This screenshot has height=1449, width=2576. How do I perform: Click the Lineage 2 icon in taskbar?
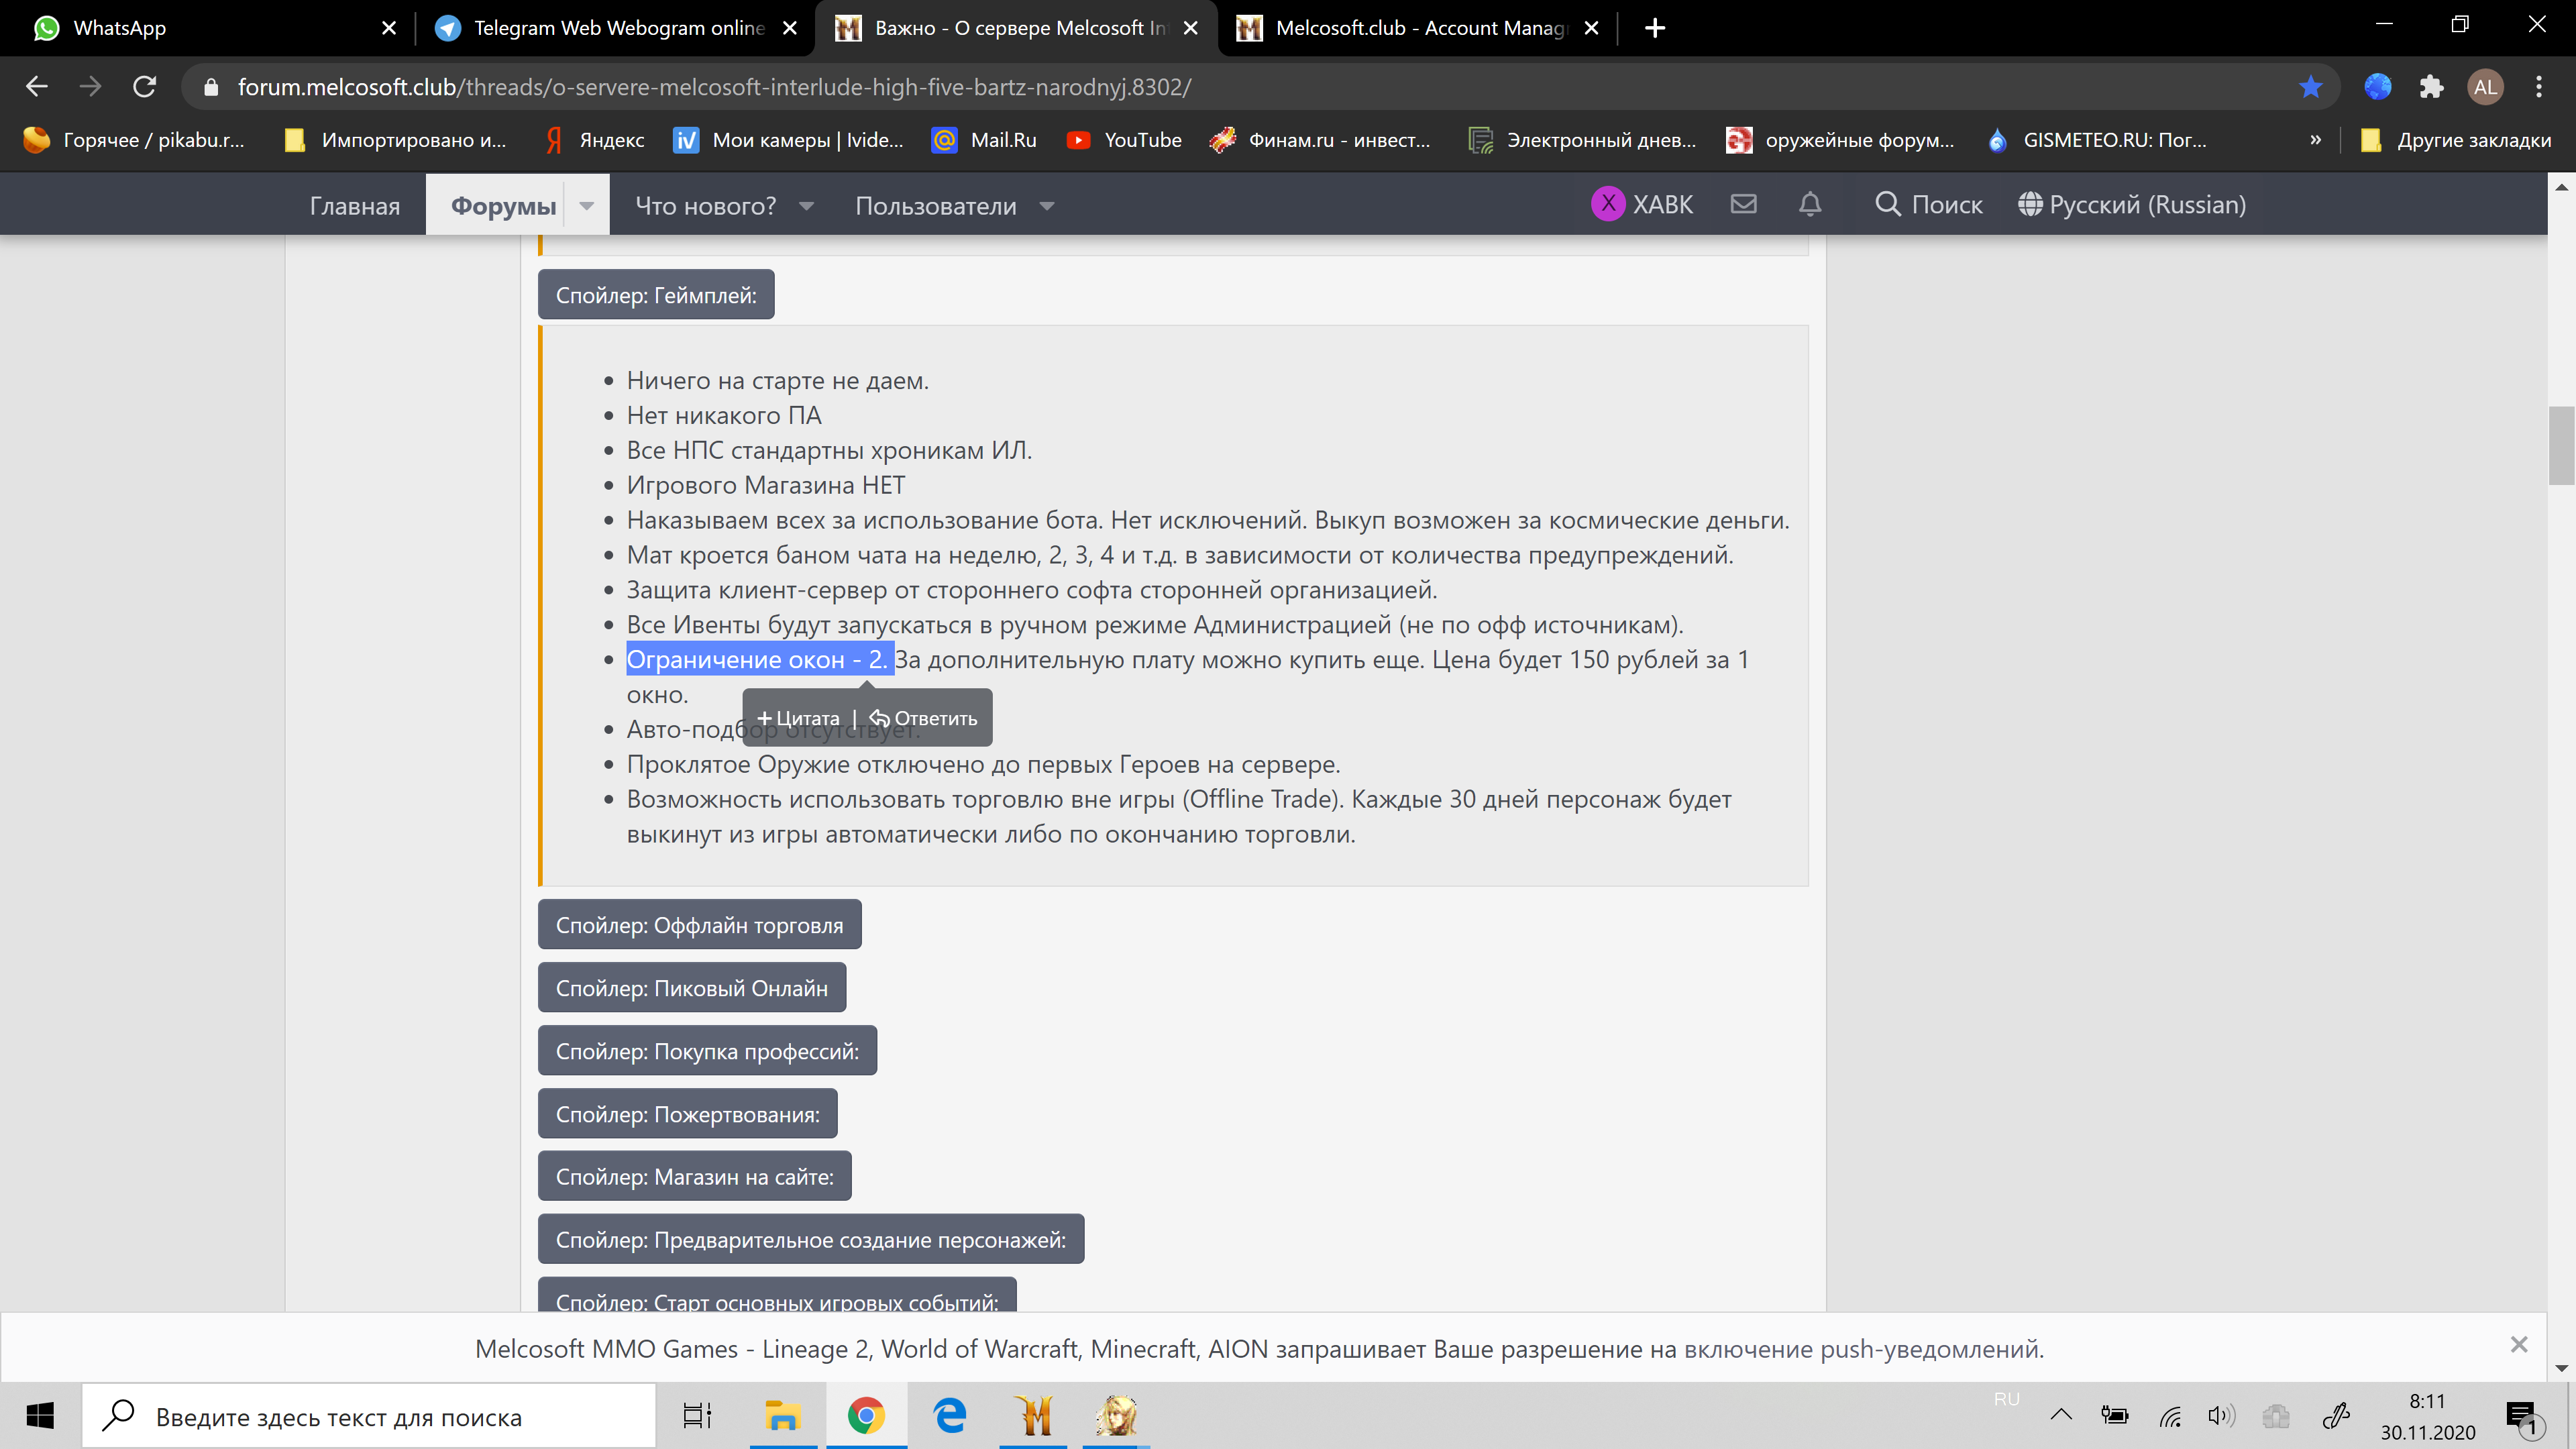(x=1116, y=1415)
